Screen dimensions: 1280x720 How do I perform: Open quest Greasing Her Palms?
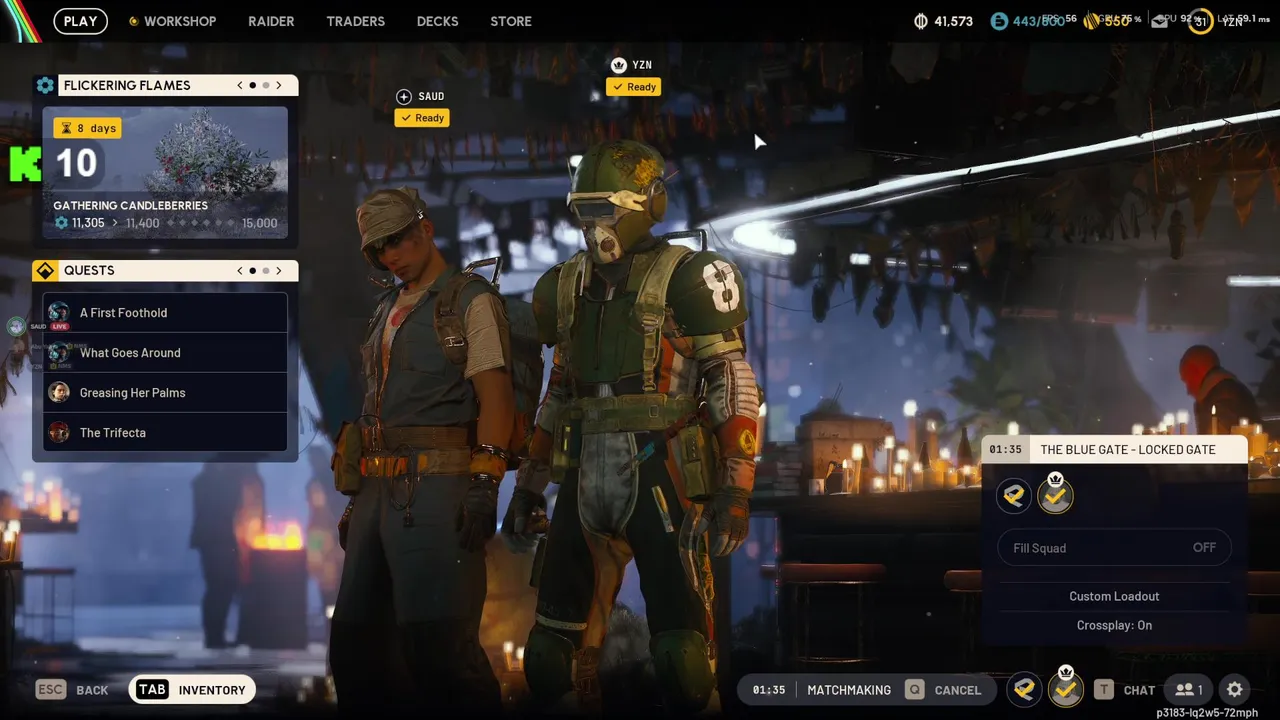tap(165, 392)
